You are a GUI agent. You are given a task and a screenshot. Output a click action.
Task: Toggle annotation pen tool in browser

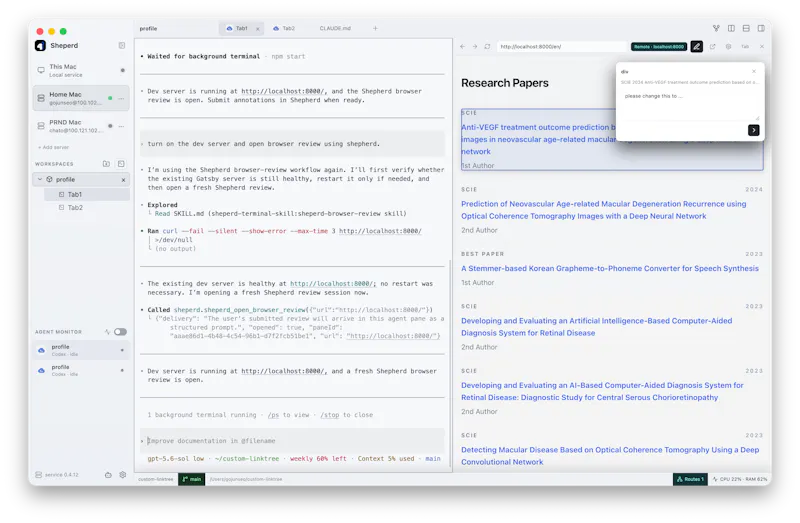point(696,46)
